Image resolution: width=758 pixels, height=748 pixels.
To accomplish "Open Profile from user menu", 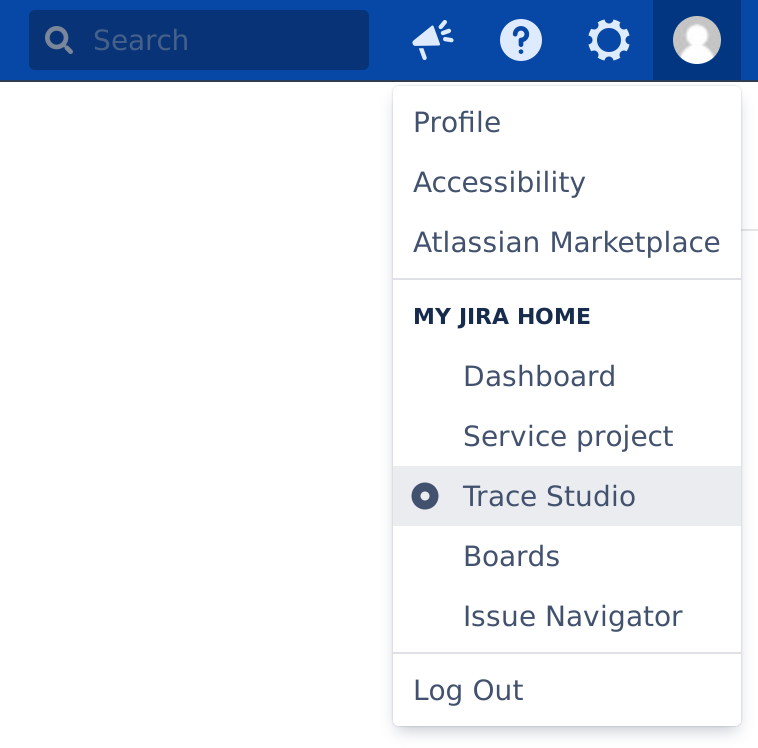I will click(x=567, y=122).
